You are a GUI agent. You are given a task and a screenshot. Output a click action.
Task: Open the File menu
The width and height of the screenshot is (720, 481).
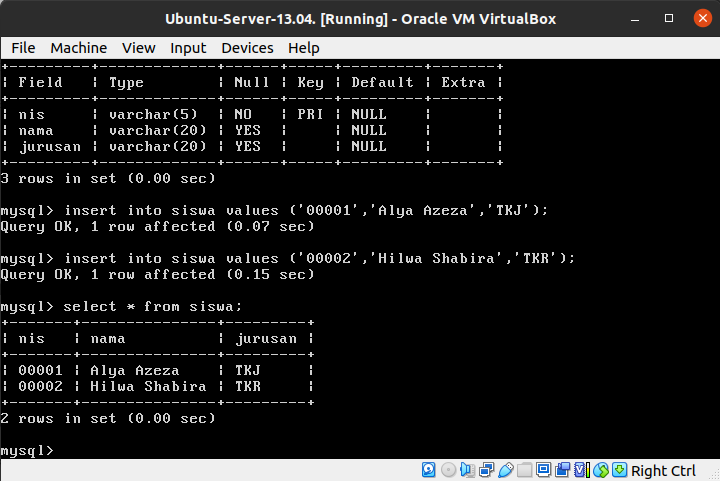[x=23, y=48]
